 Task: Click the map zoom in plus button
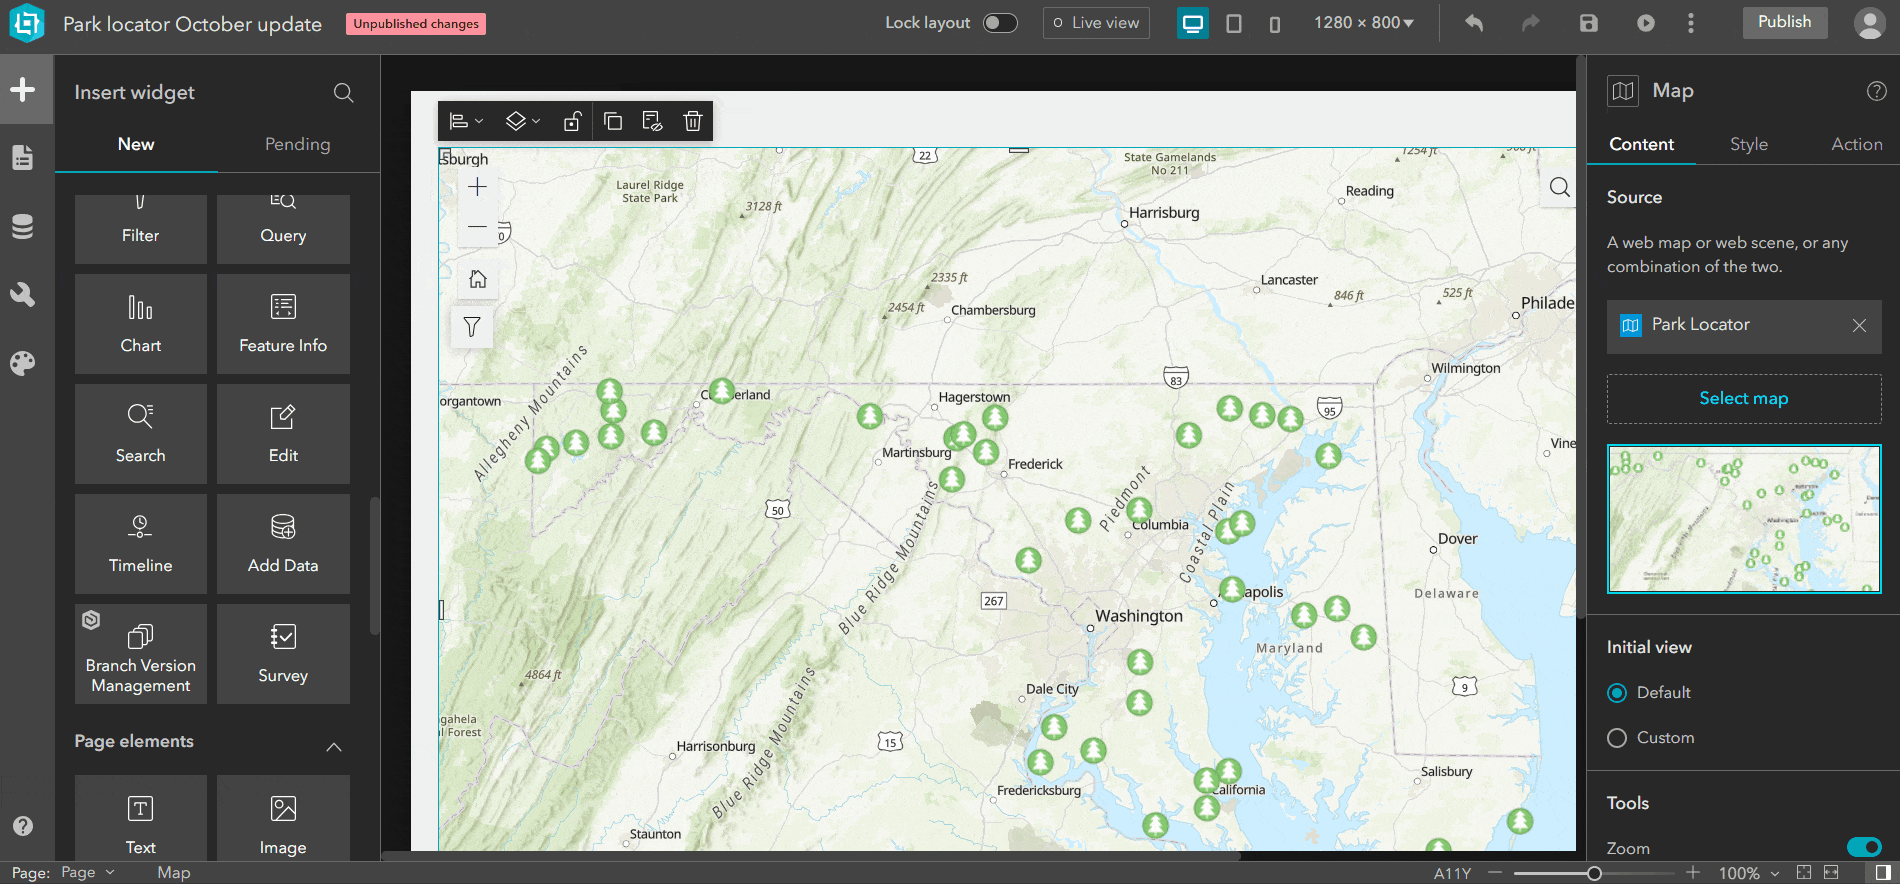[478, 187]
